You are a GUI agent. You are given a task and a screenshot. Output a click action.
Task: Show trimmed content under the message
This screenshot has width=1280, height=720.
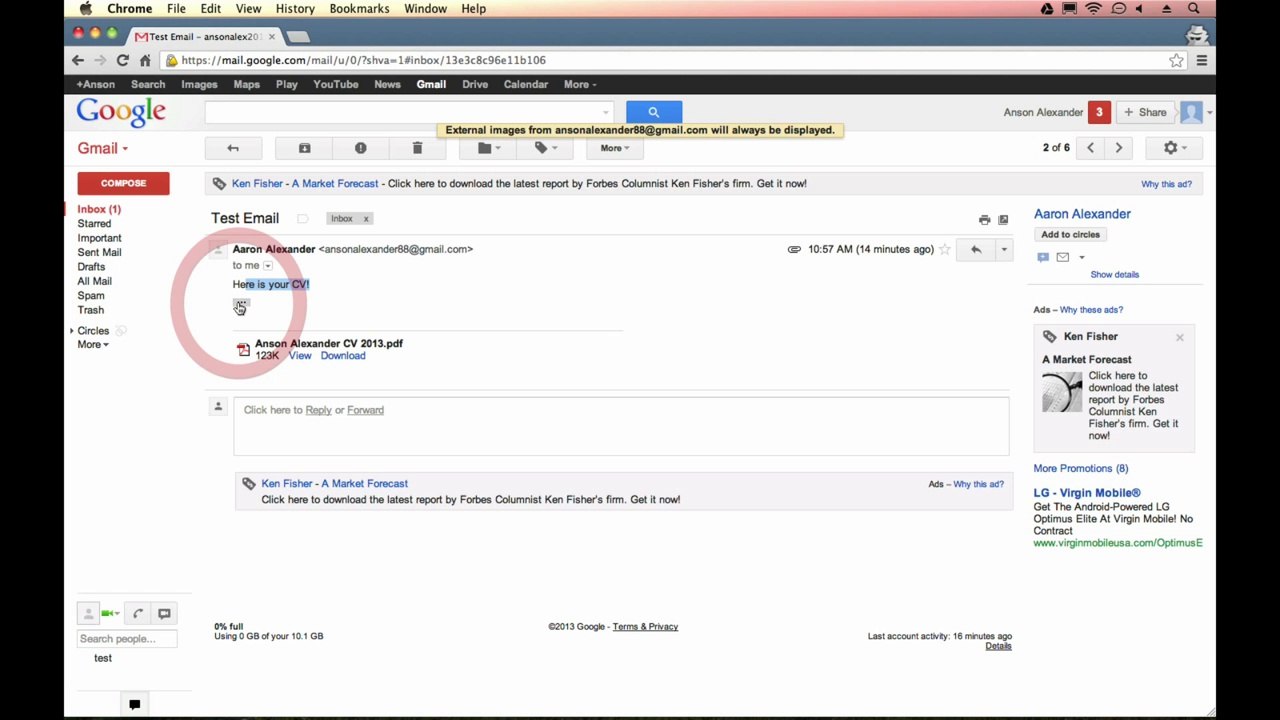tap(241, 305)
